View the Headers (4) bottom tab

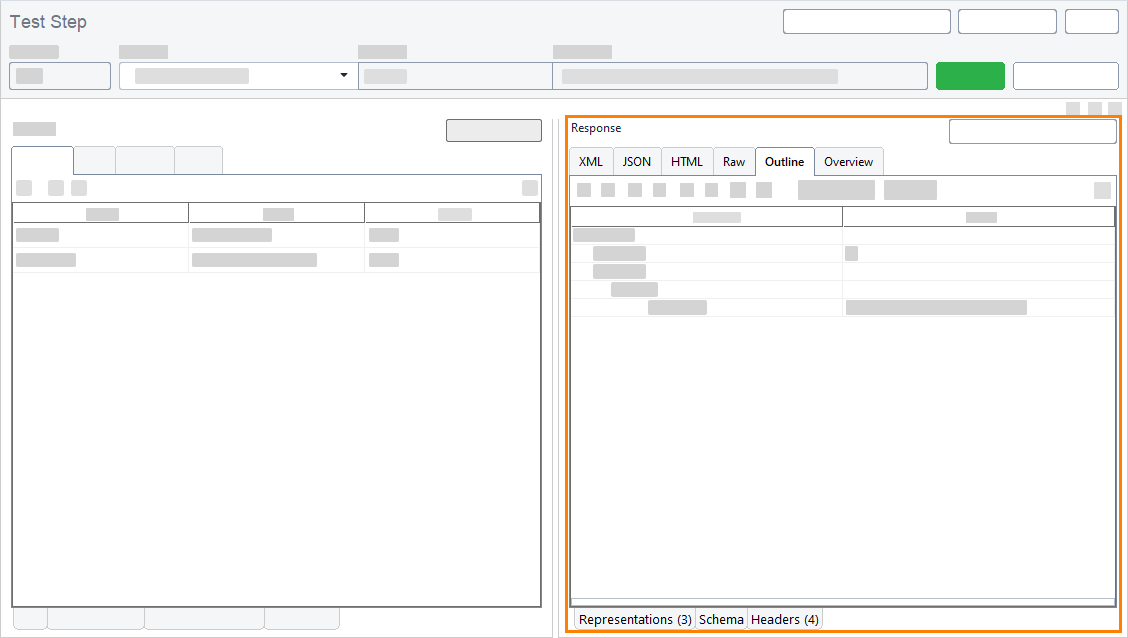click(785, 620)
